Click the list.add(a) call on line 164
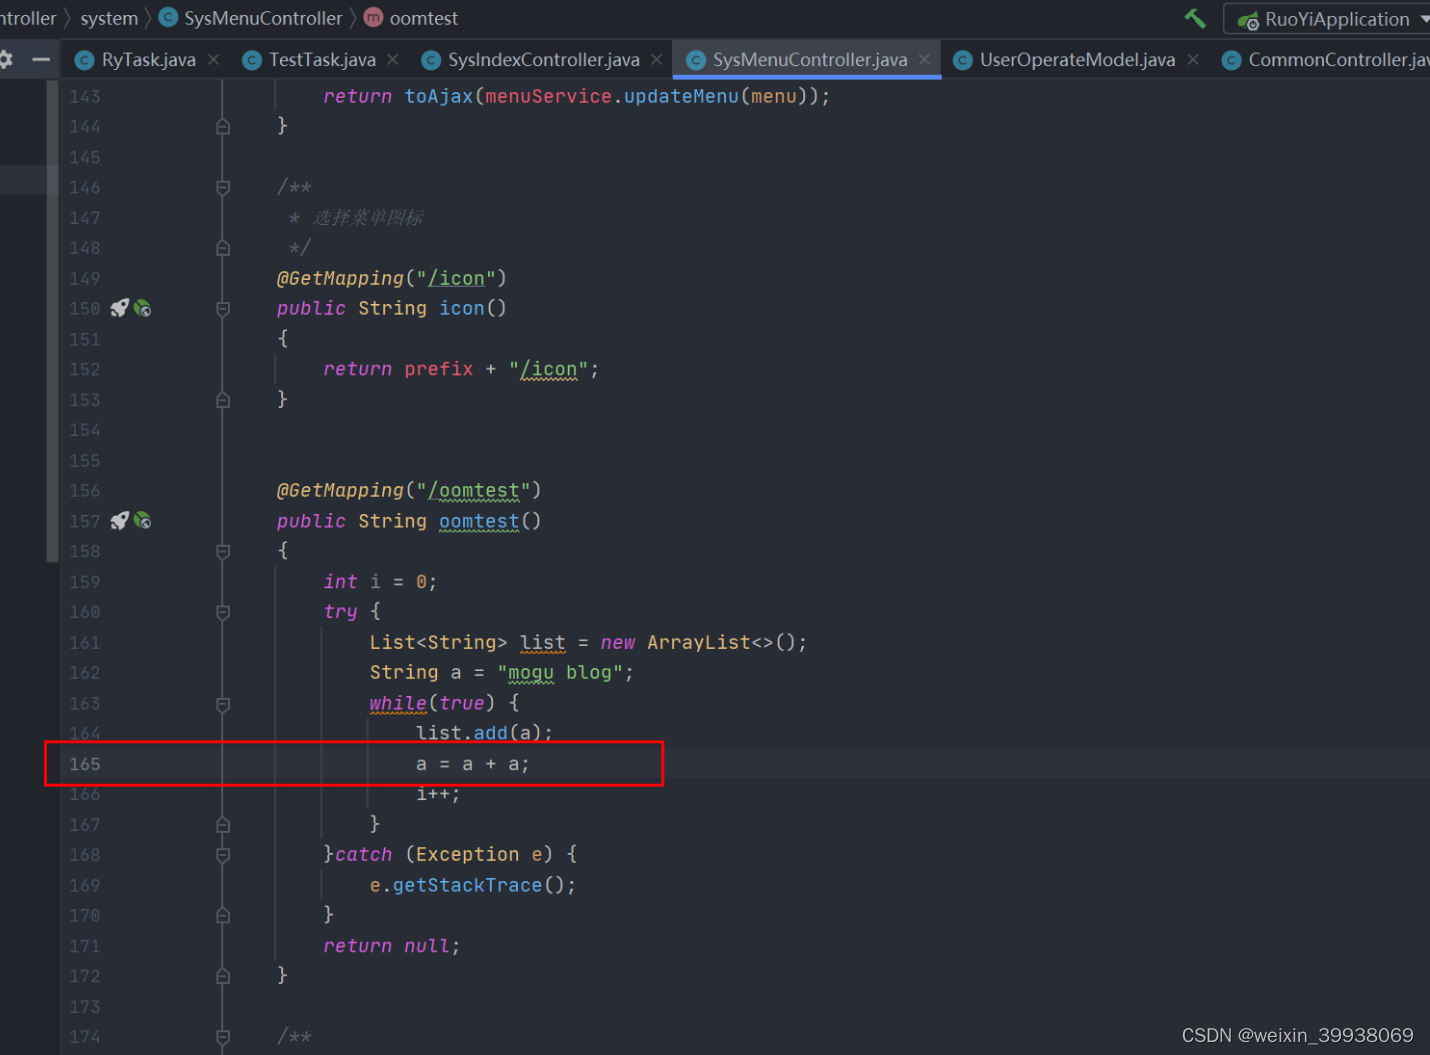This screenshot has width=1430, height=1055. click(x=484, y=733)
